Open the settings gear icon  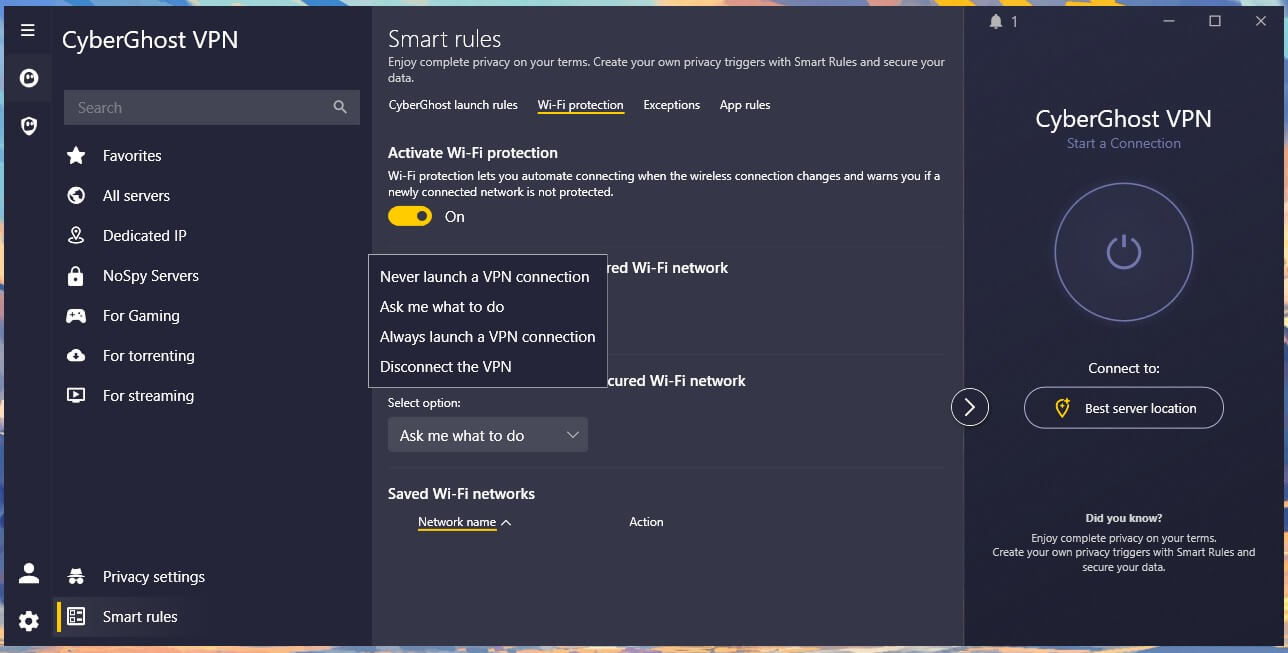pyautogui.click(x=29, y=621)
